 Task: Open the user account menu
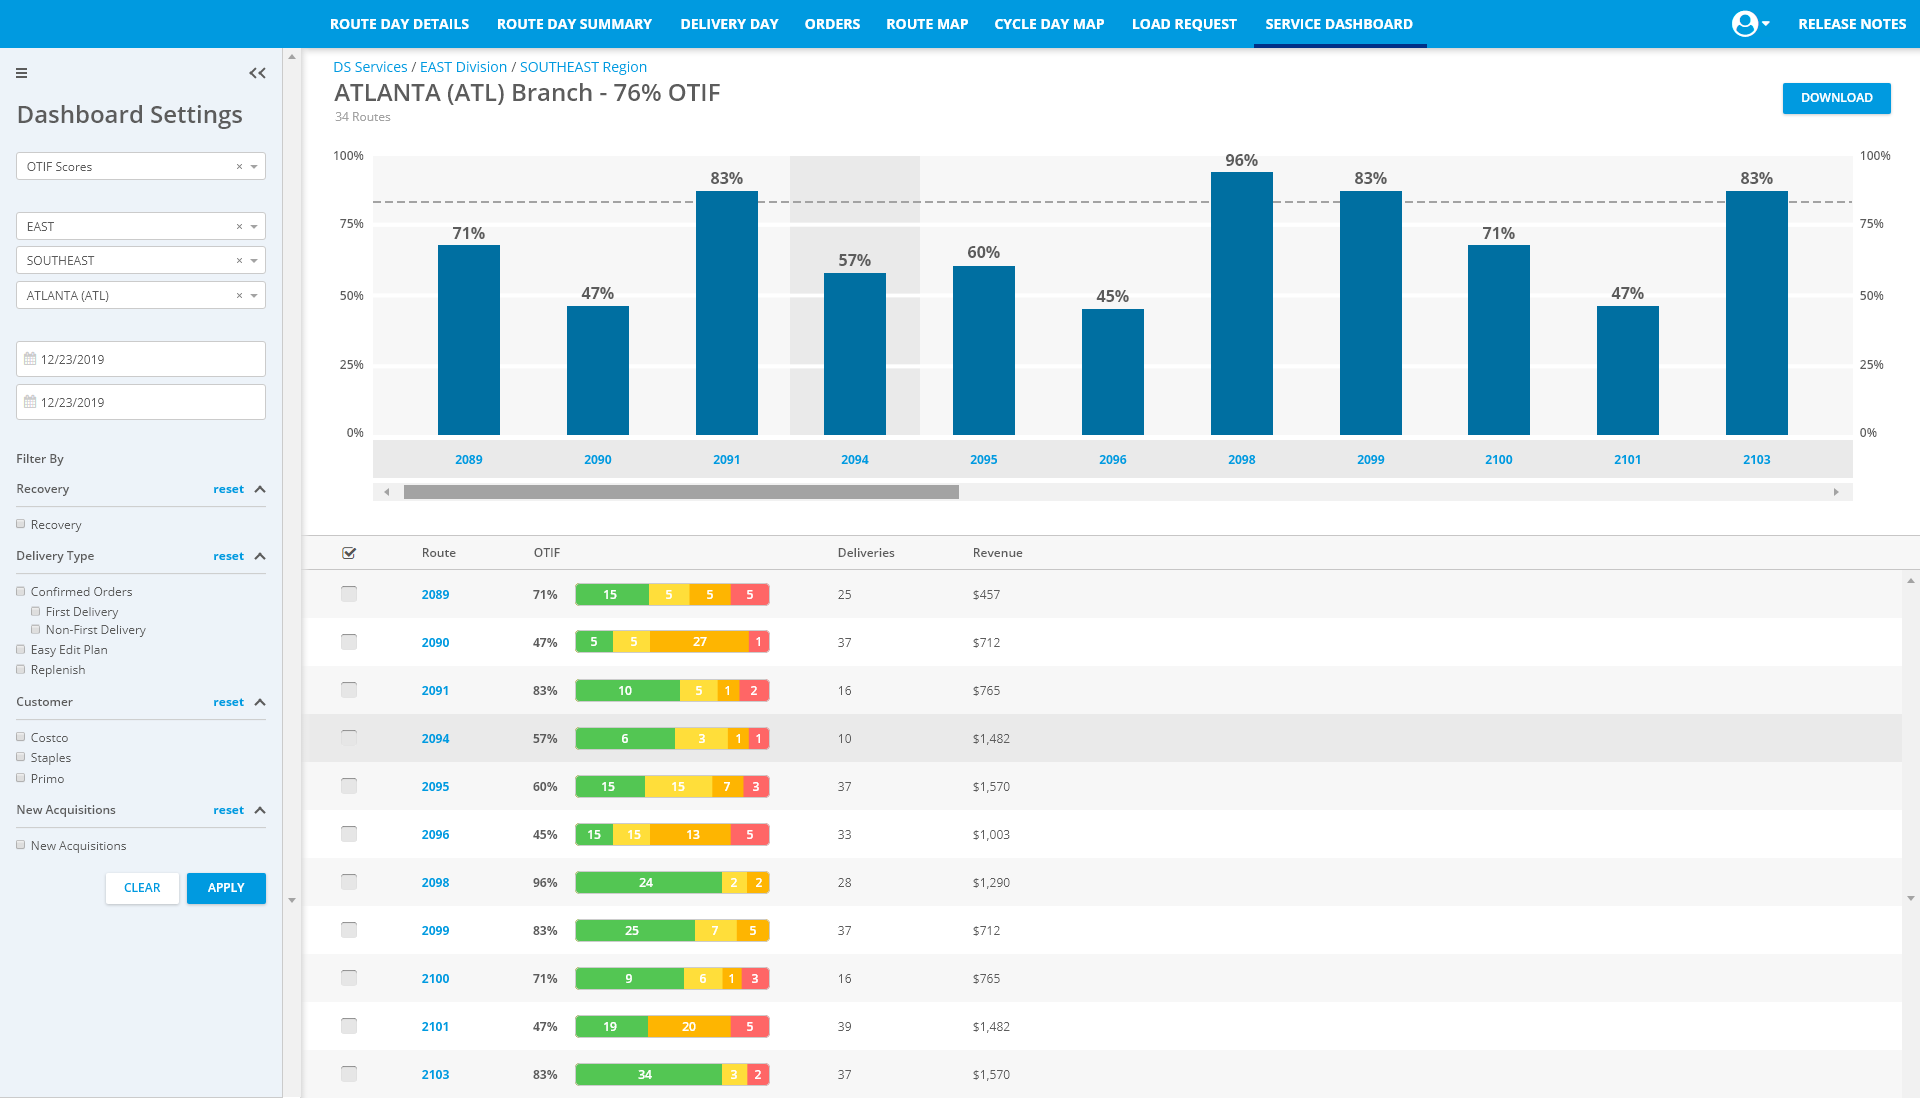[1748, 23]
